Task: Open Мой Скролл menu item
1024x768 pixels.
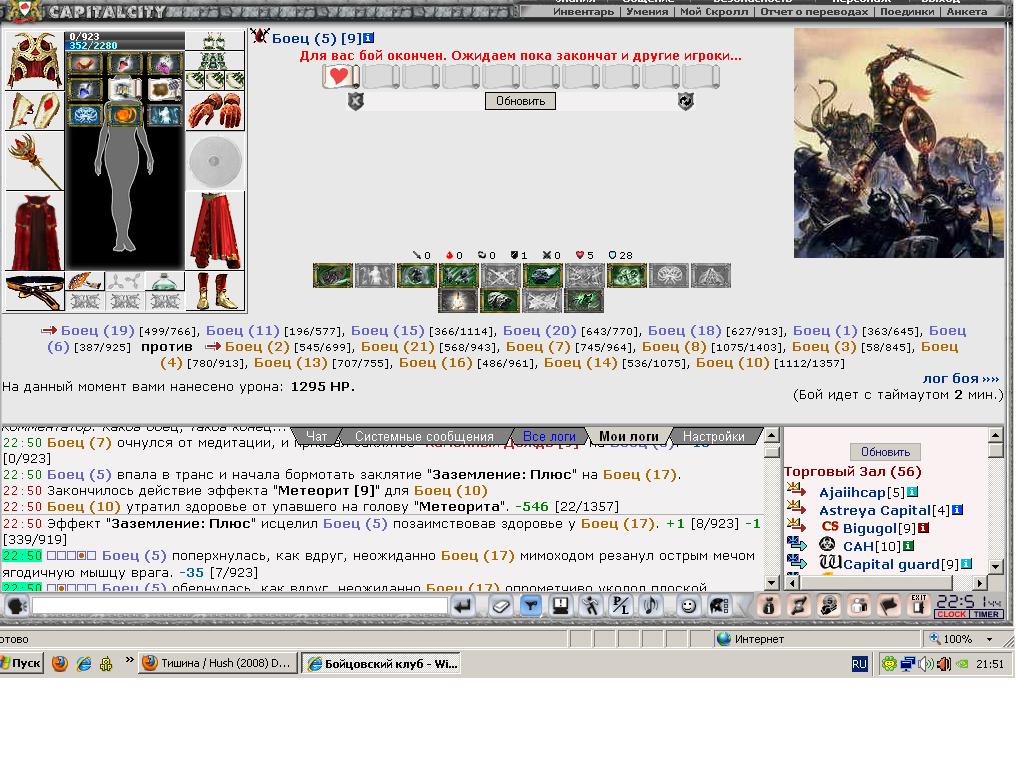Action: [x=714, y=12]
